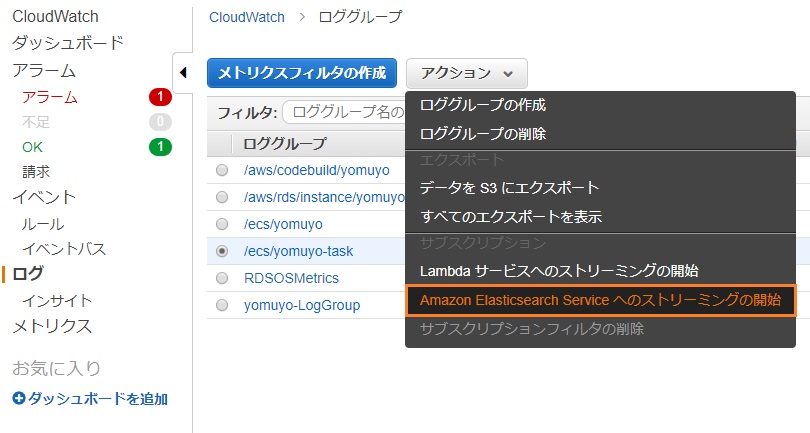Select すべてのエクスポートを表示 menu item
This screenshot has width=810, height=433.
(600, 216)
